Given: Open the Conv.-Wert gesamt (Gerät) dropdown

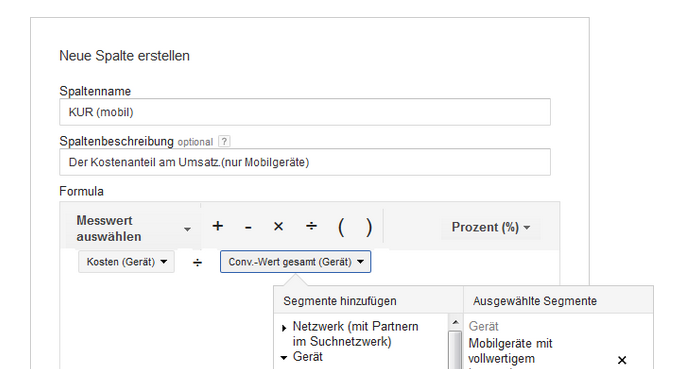Looking at the screenshot, I should (x=296, y=262).
